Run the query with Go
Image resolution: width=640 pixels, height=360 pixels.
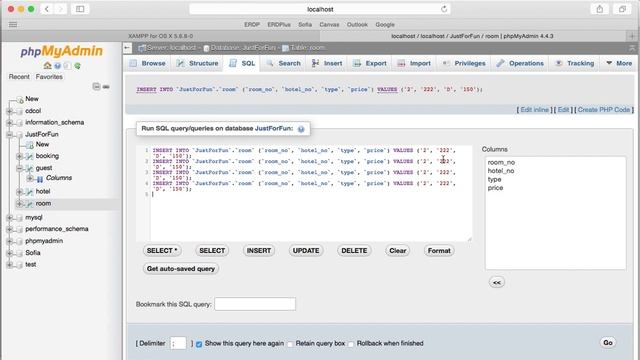point(608,343)
